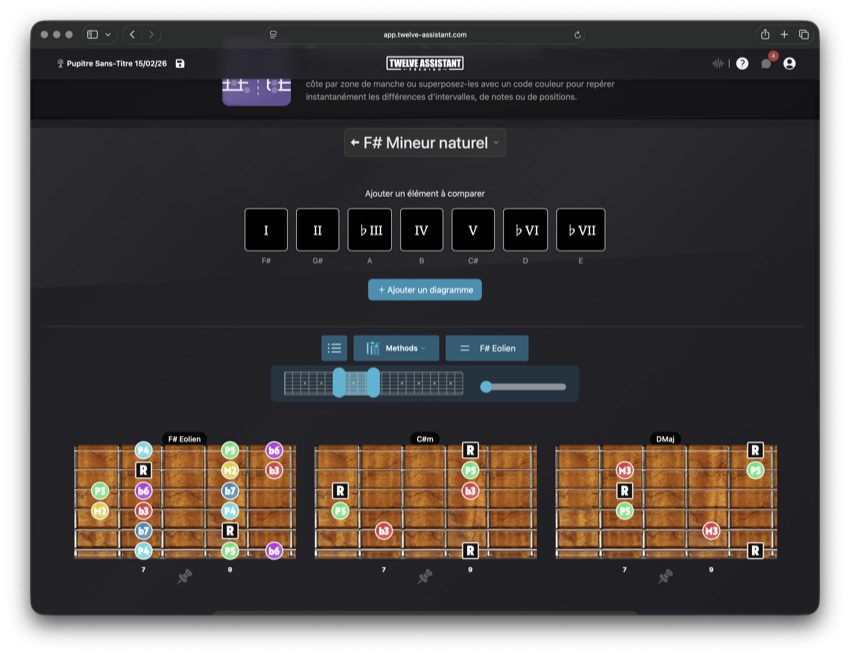Toggle the pin under C#m fretboard
850x655 pixels.
[x=425, y=576]
